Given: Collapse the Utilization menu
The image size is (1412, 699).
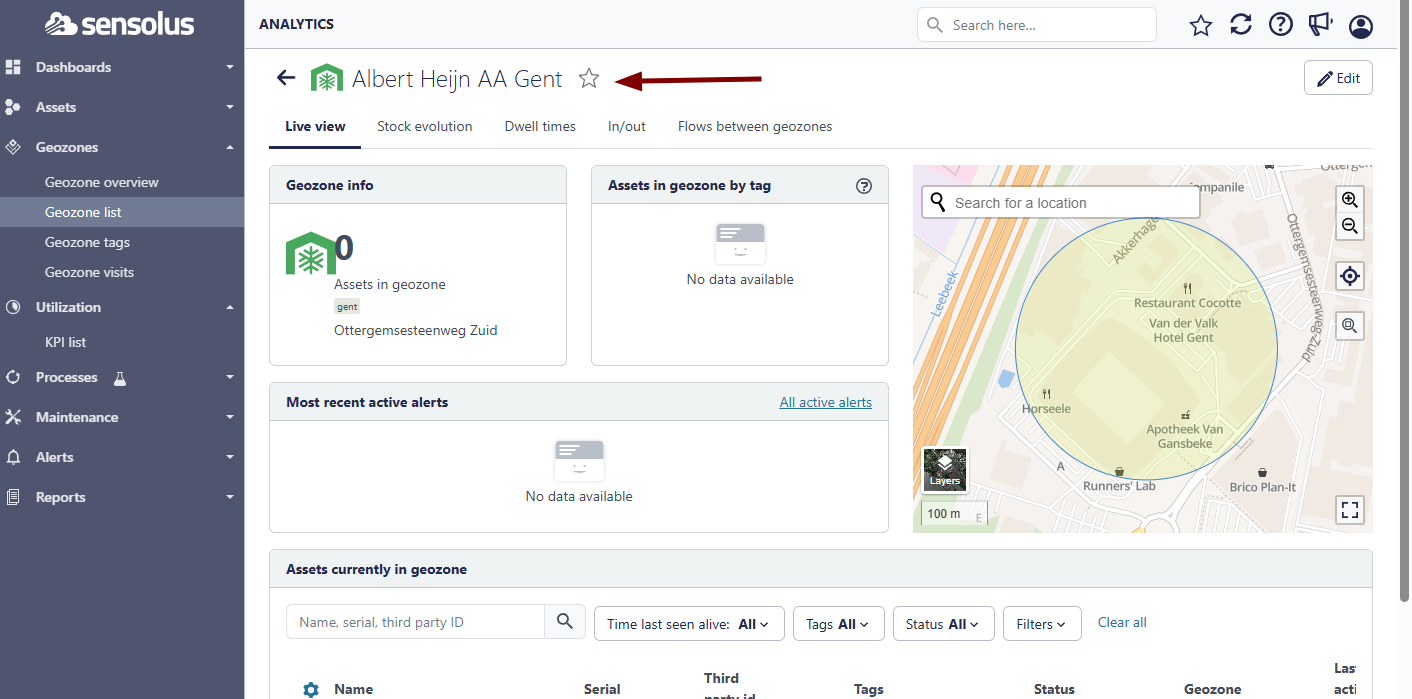Looking at the screenshot, I should tap(230, 307).
